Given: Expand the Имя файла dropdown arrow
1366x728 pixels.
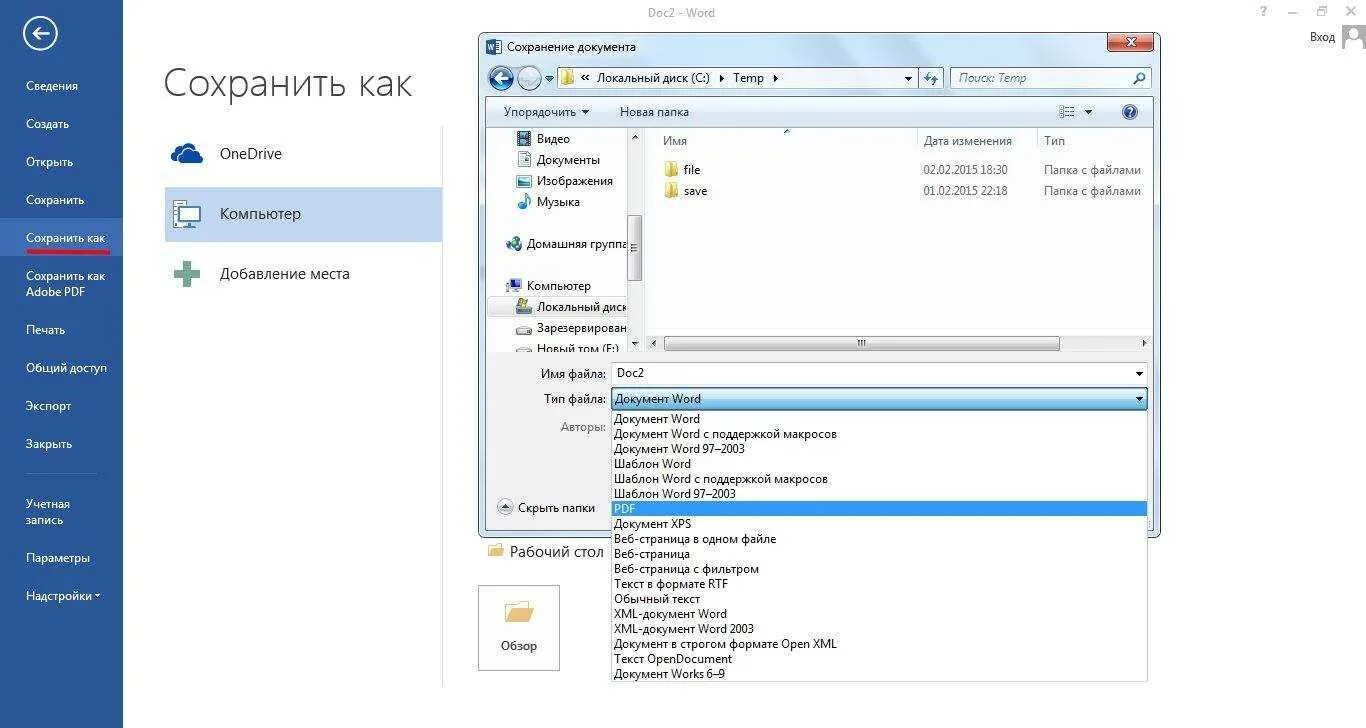Looking at the screenshot, I should [1139, 374].
